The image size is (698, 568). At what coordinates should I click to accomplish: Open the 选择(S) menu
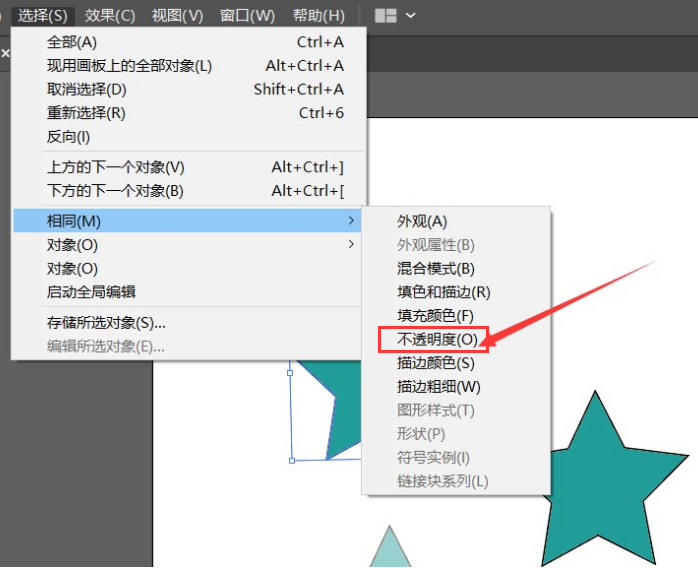pos(43,16)
